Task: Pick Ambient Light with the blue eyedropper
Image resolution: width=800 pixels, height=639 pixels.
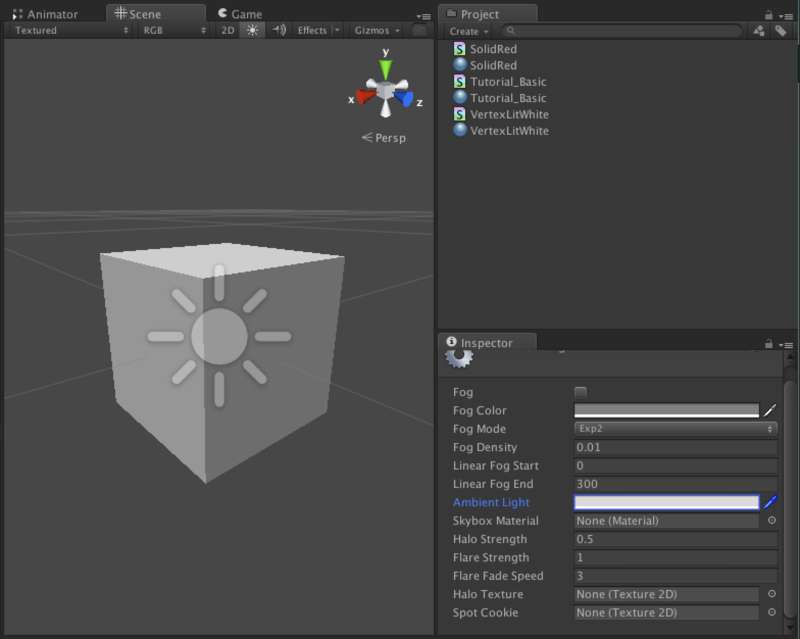Action: point(770,502)
